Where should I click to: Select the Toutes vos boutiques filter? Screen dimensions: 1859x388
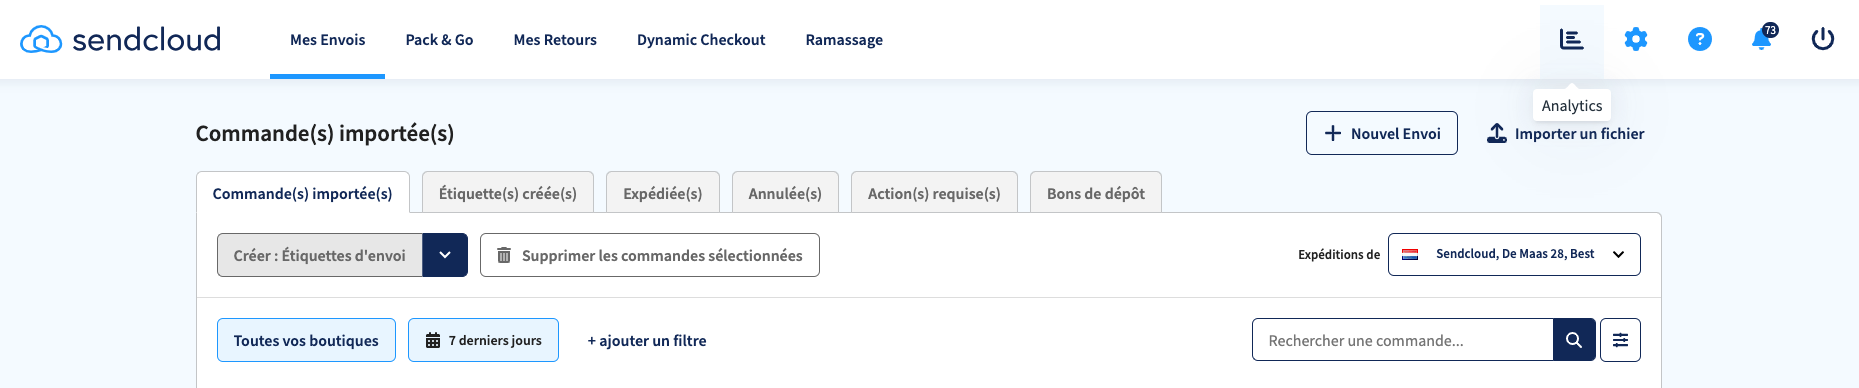coord(306,340)
